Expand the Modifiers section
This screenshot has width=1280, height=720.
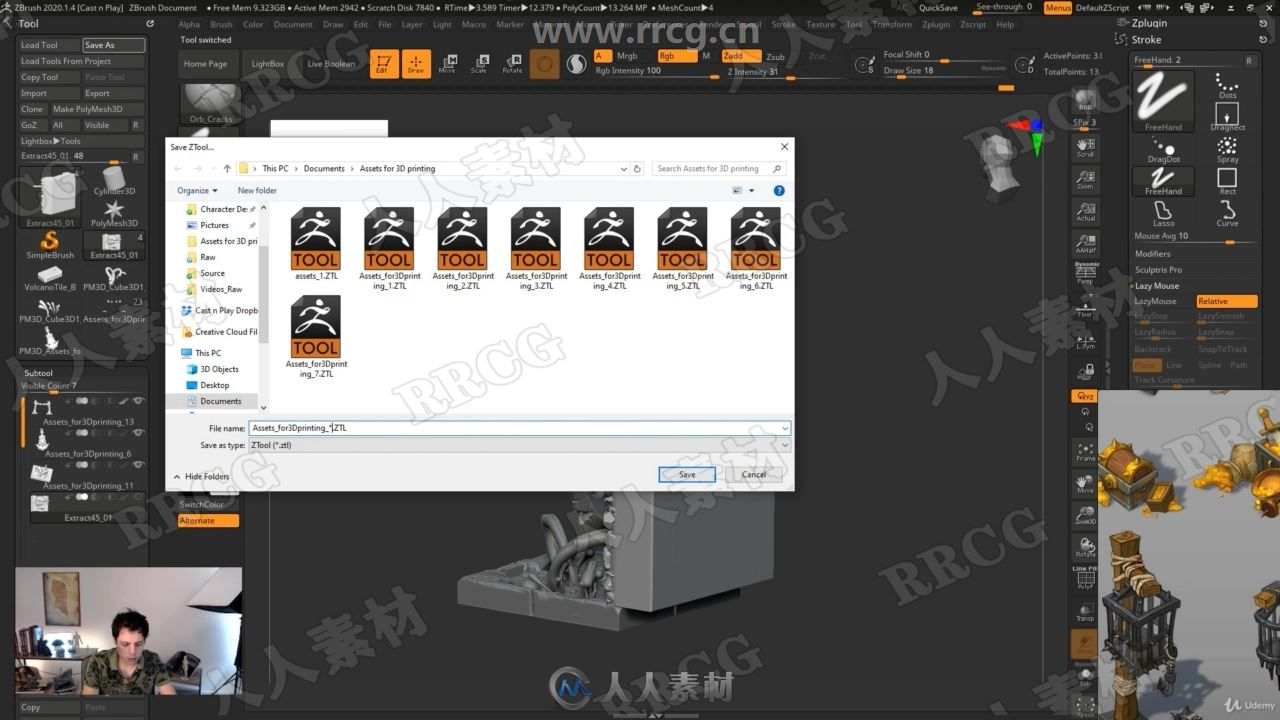[x=1152, y=254]
